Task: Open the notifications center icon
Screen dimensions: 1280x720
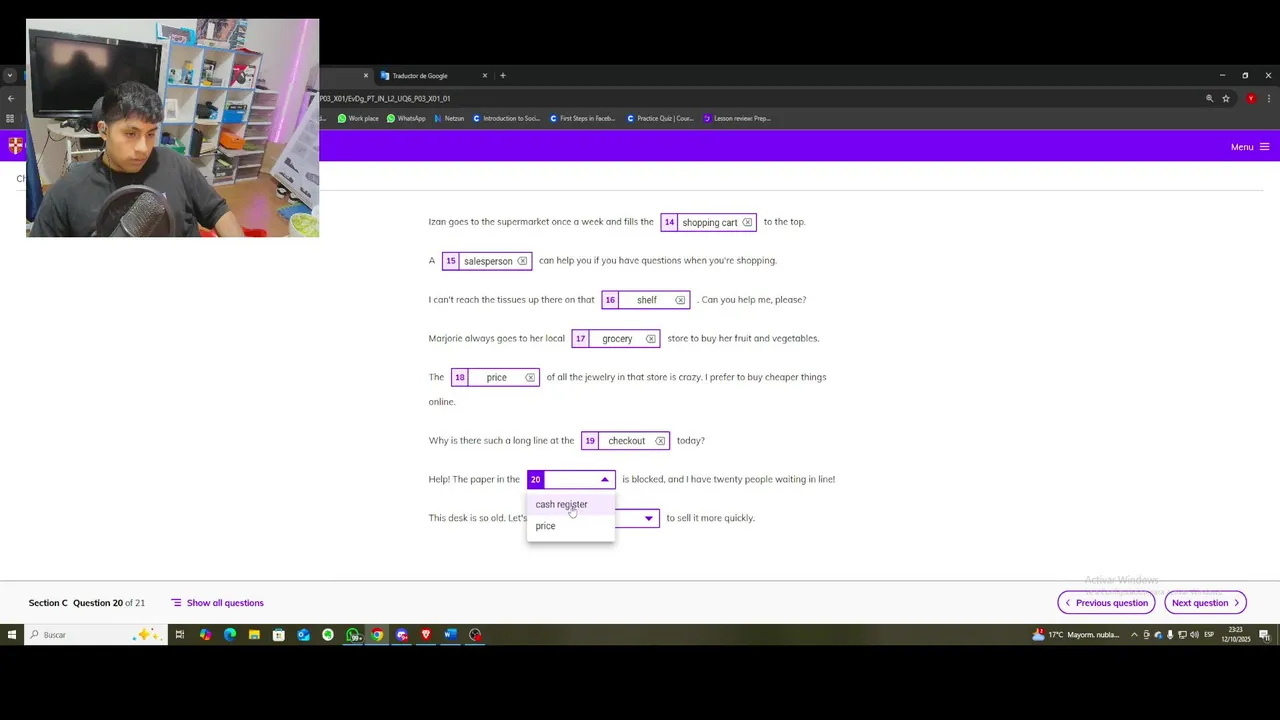Action: pos(1264,635)
